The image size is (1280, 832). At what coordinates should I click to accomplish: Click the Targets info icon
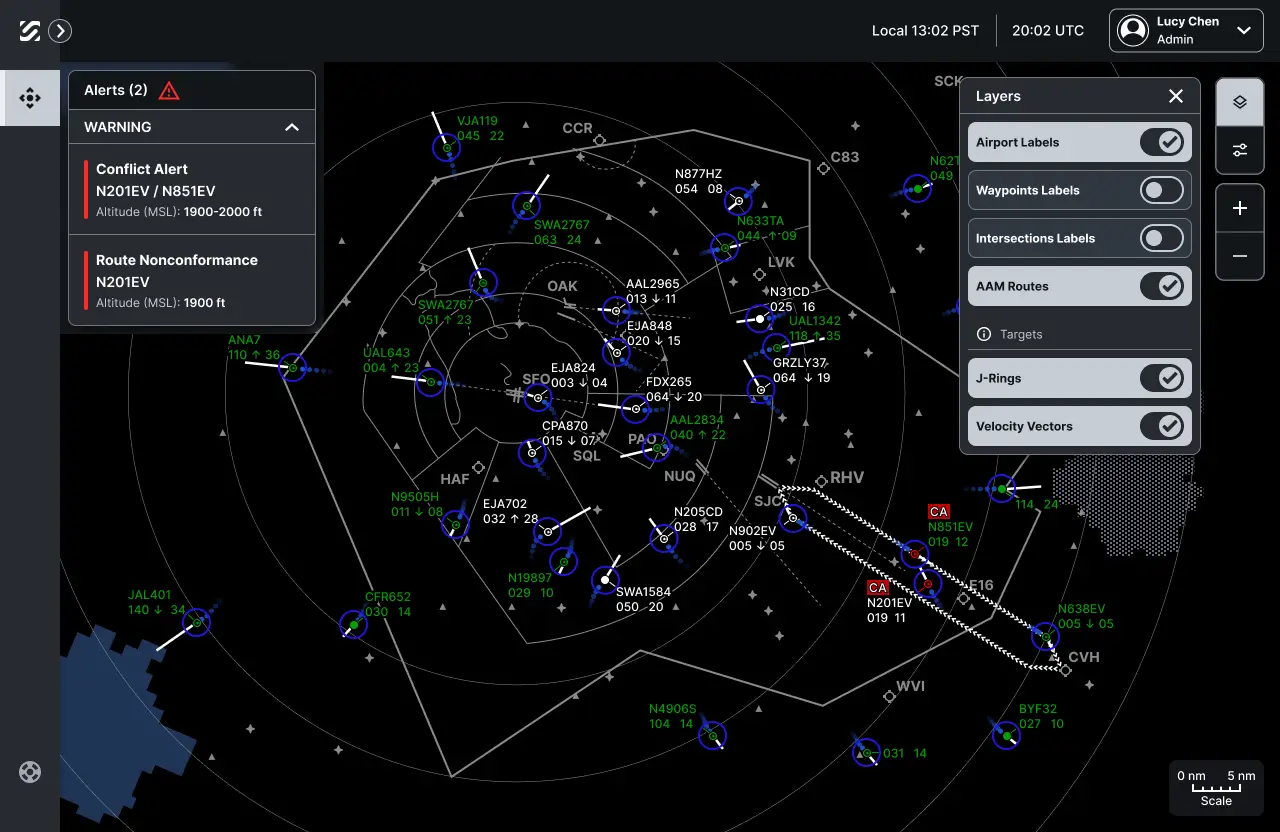point(983,334)
